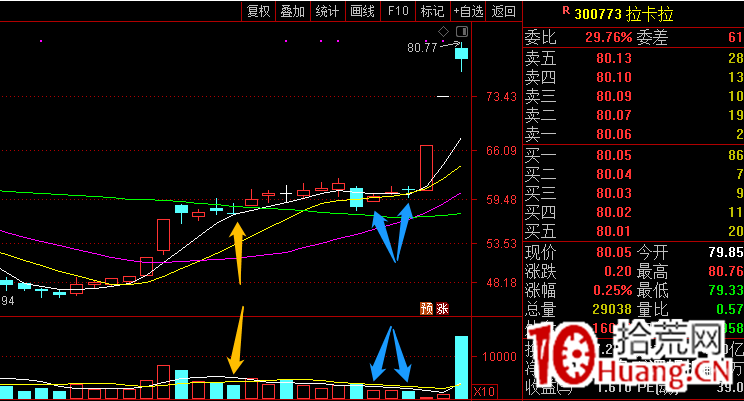The width and height of the screenshot is (744, 401).
Task: Select the 涨跌 value 0.20
Action: coord(618,271)
